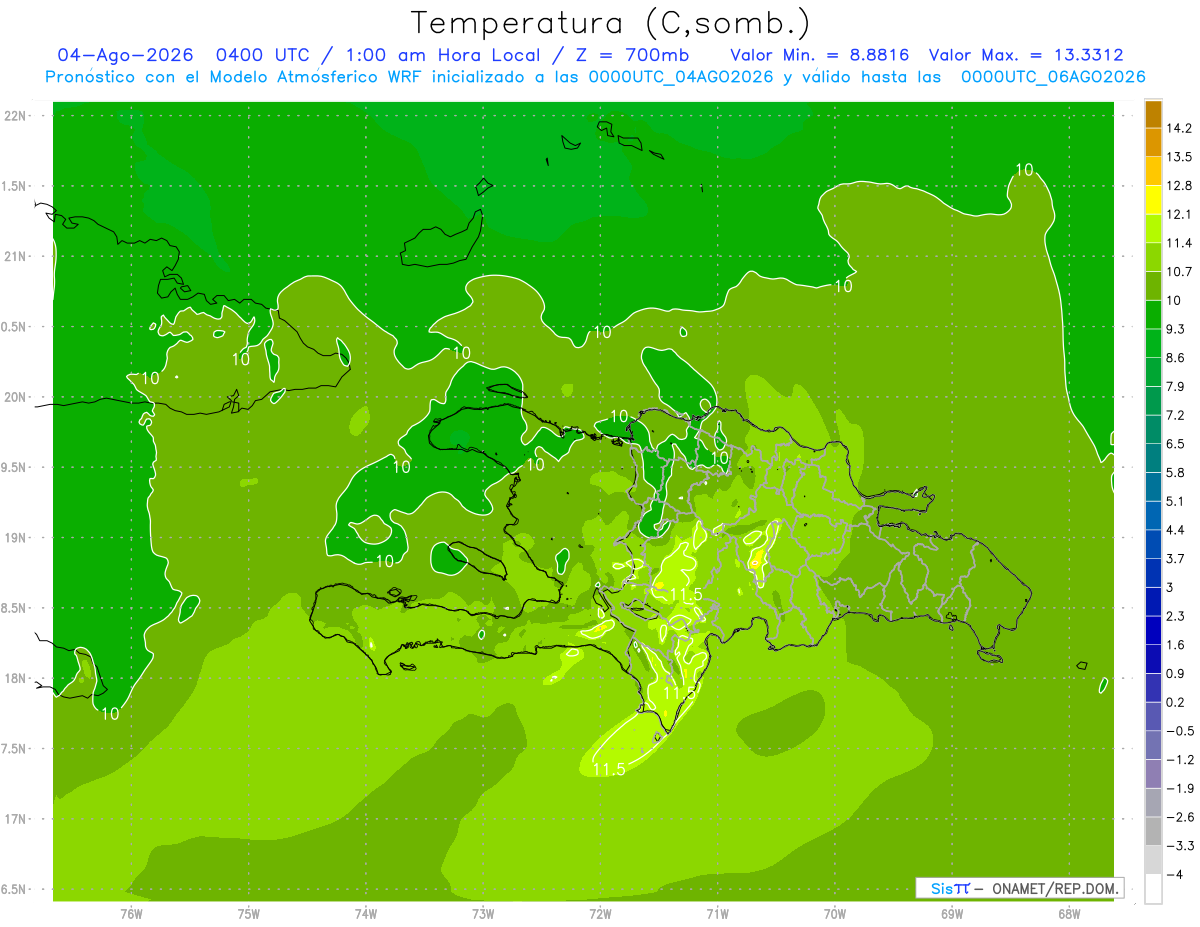This screenshot has height=927, width=1200.
Task: Click the 76W longitude axis label
Action: pos(131,913)
